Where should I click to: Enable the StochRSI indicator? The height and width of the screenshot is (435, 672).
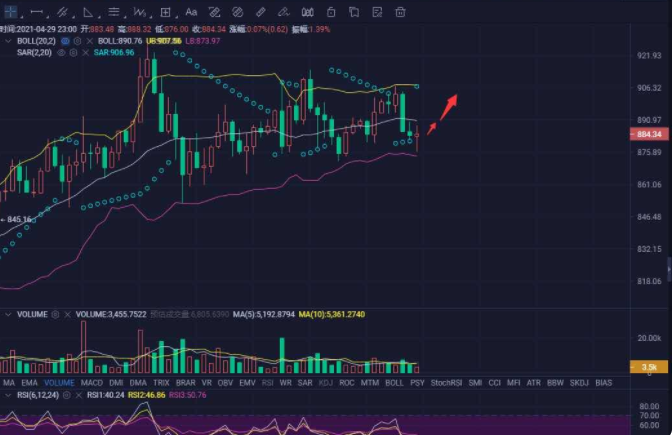[x=446, y=383]
